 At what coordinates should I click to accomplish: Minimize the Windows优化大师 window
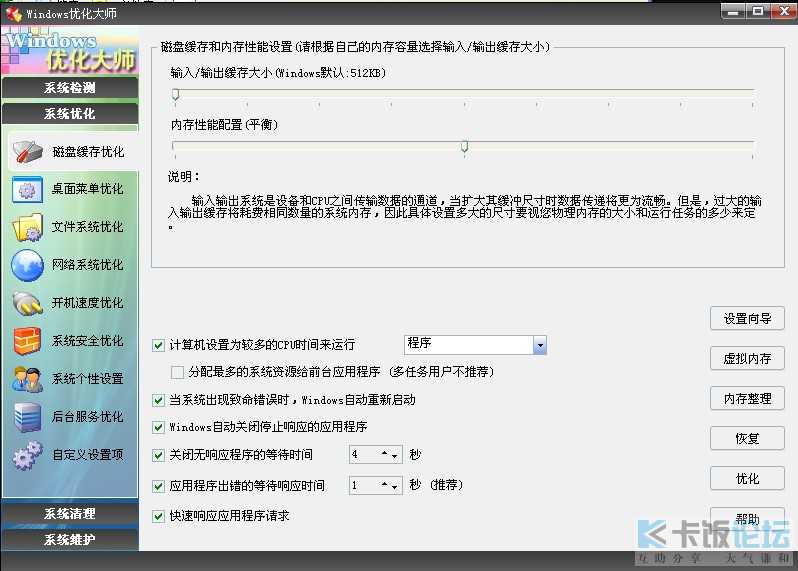733,11
